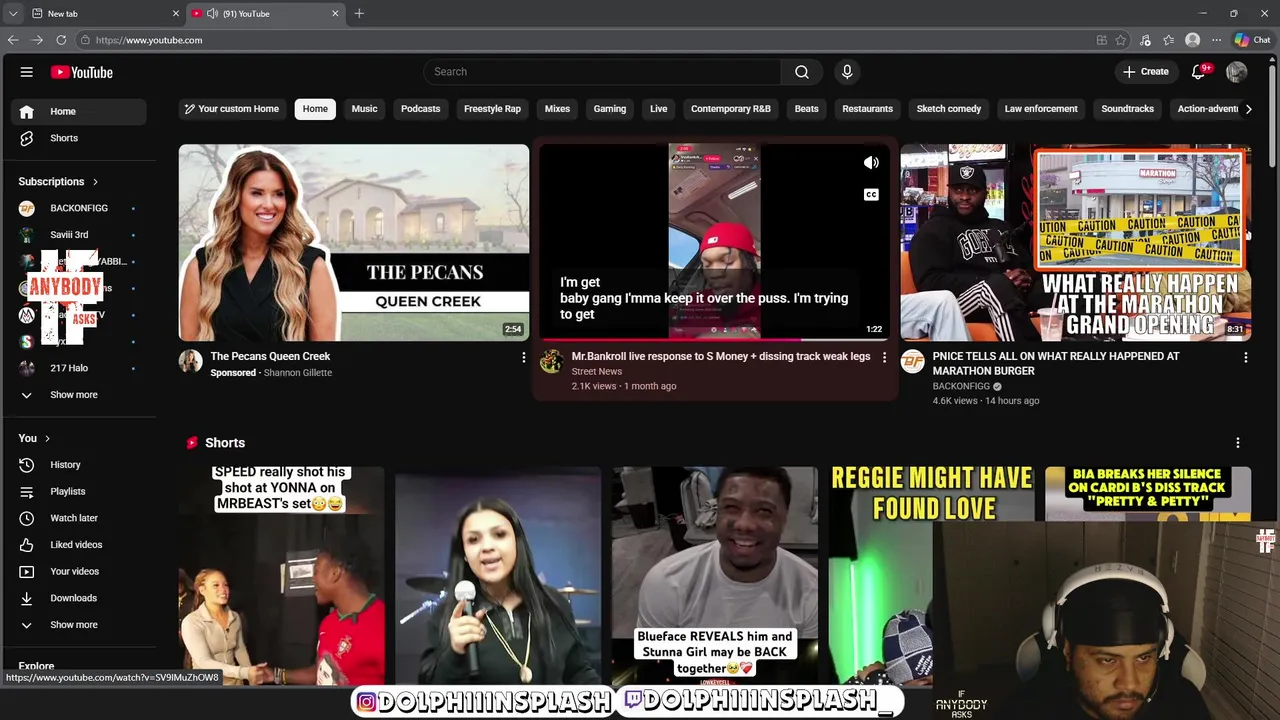
Task: Select Your custom Home chip
Action: tap(232, 109)
